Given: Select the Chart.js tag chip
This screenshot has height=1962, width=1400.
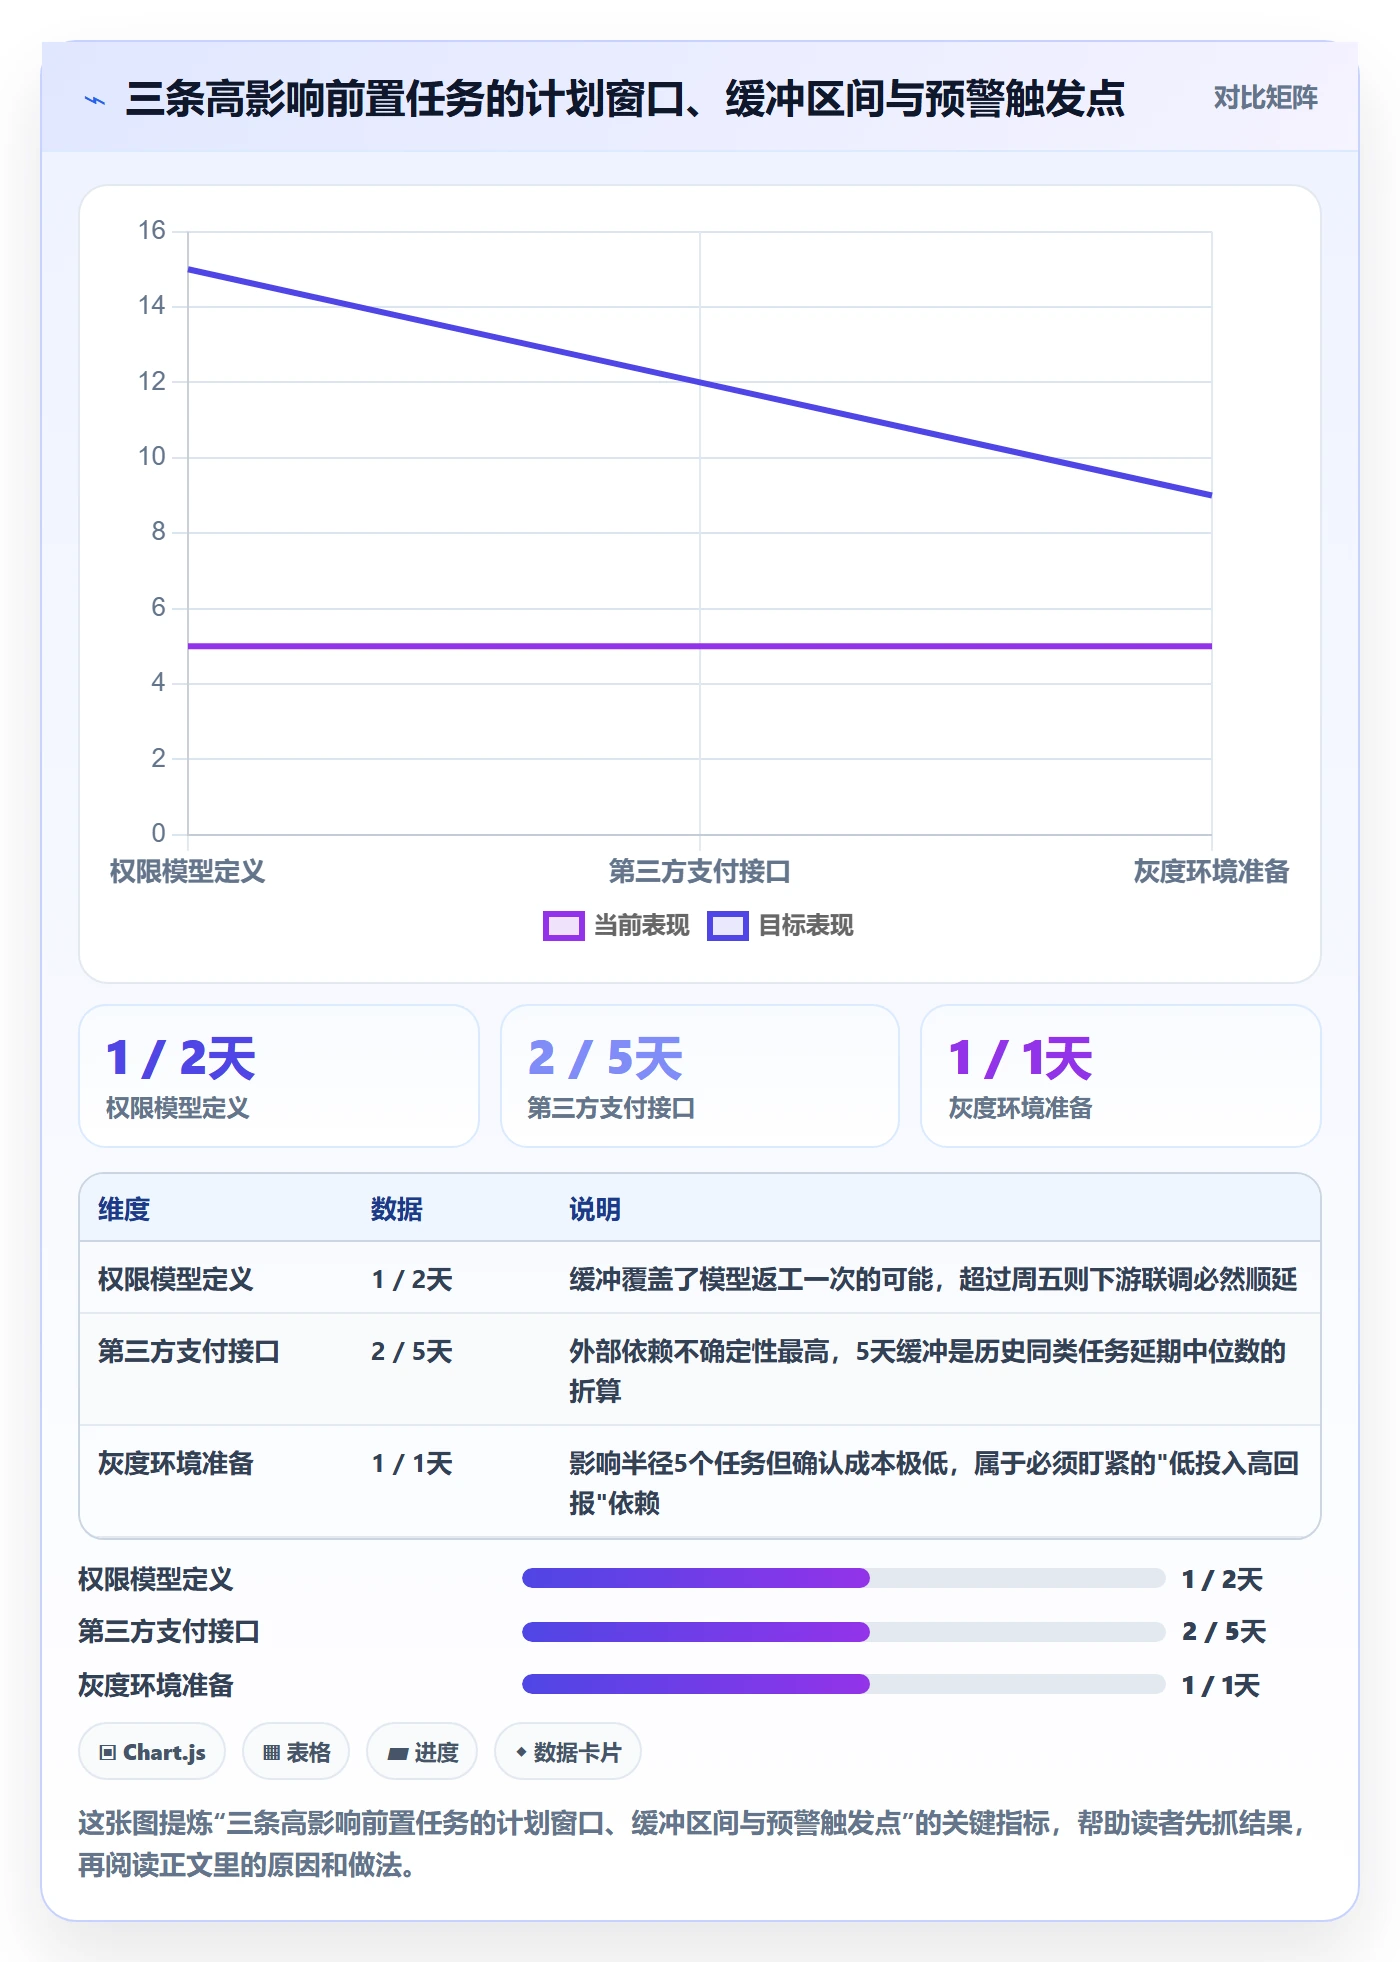Looking at the screenshot, I should click(152, 1752).
